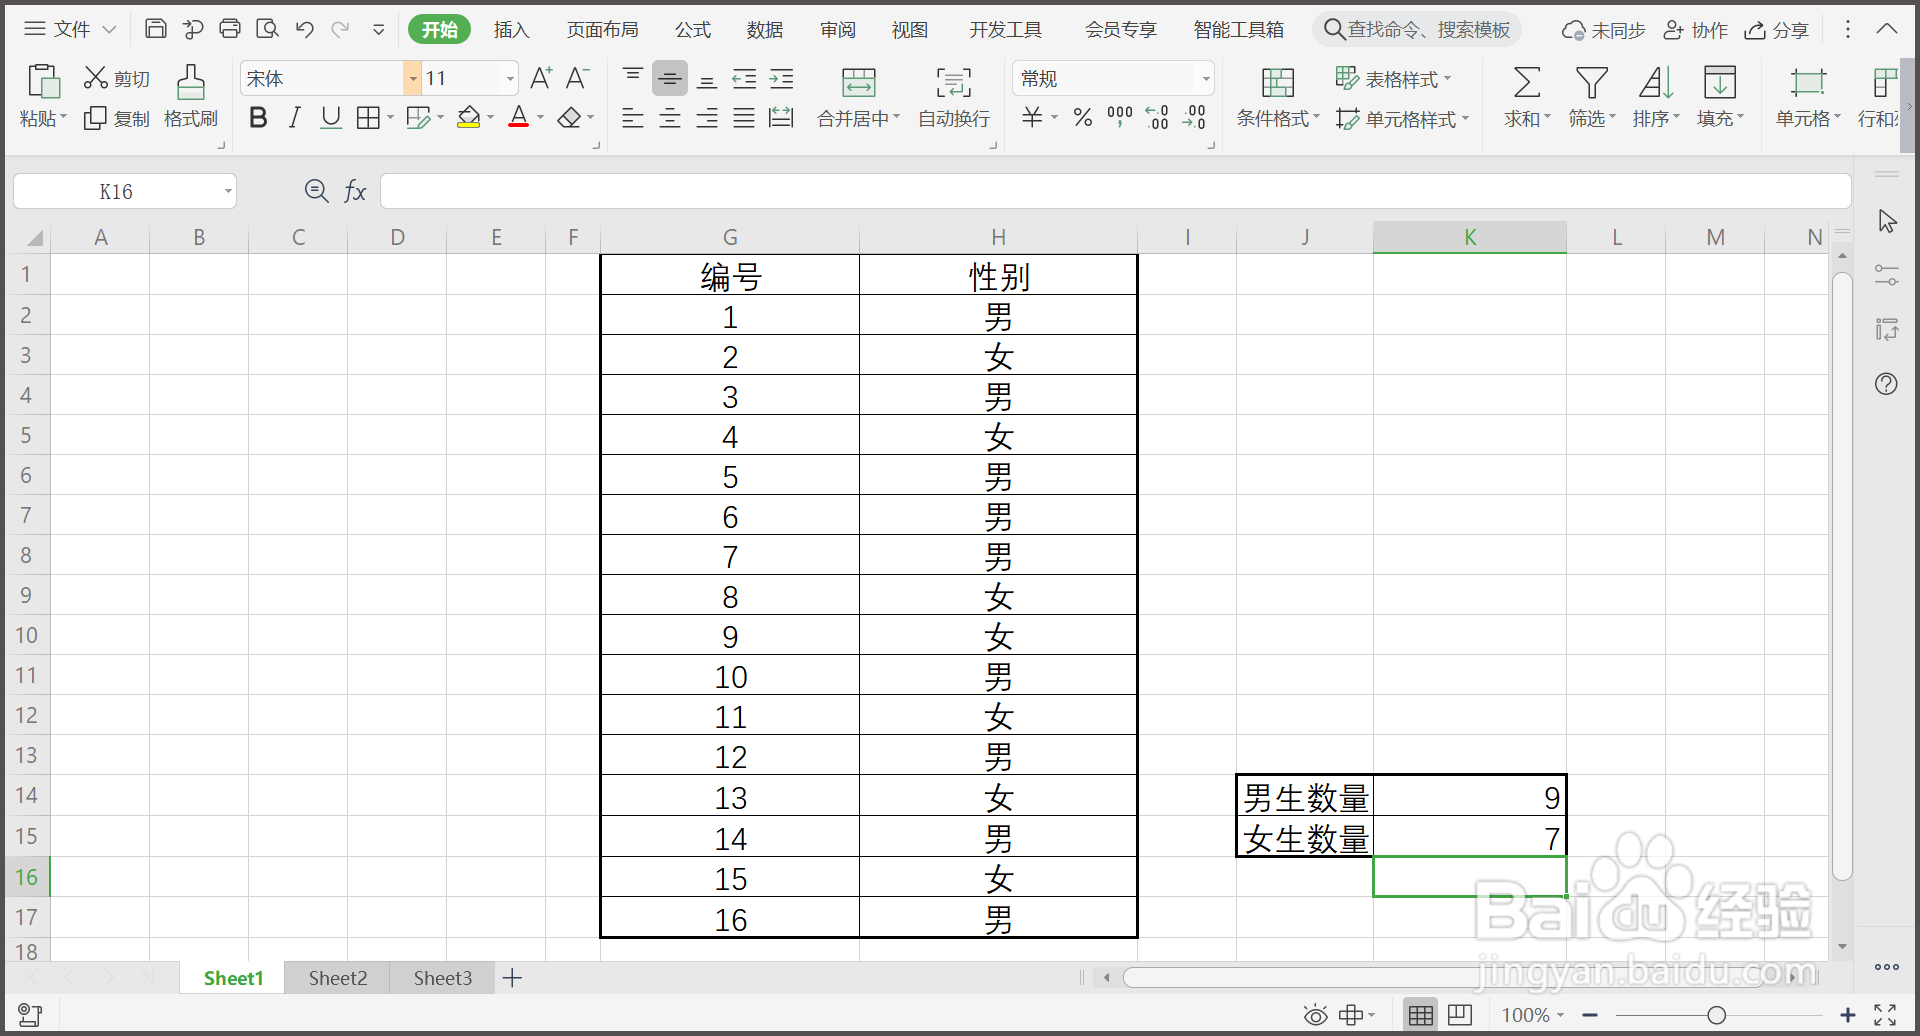This screenshot has width=1920, height=1036.
Task: Click the Redo arrow icon
Action: 341,29
